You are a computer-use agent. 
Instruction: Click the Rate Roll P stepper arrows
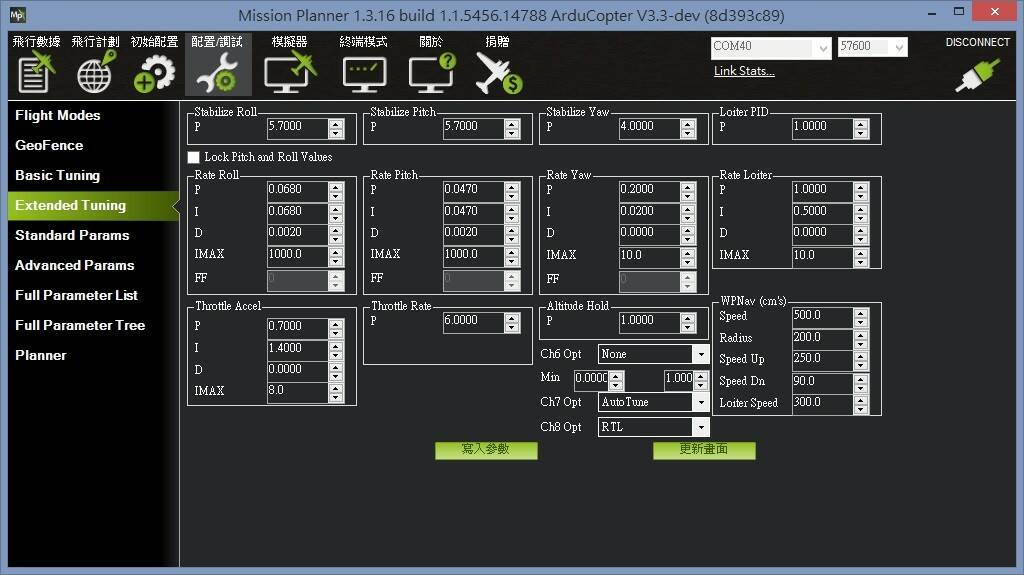pos(336,191)
